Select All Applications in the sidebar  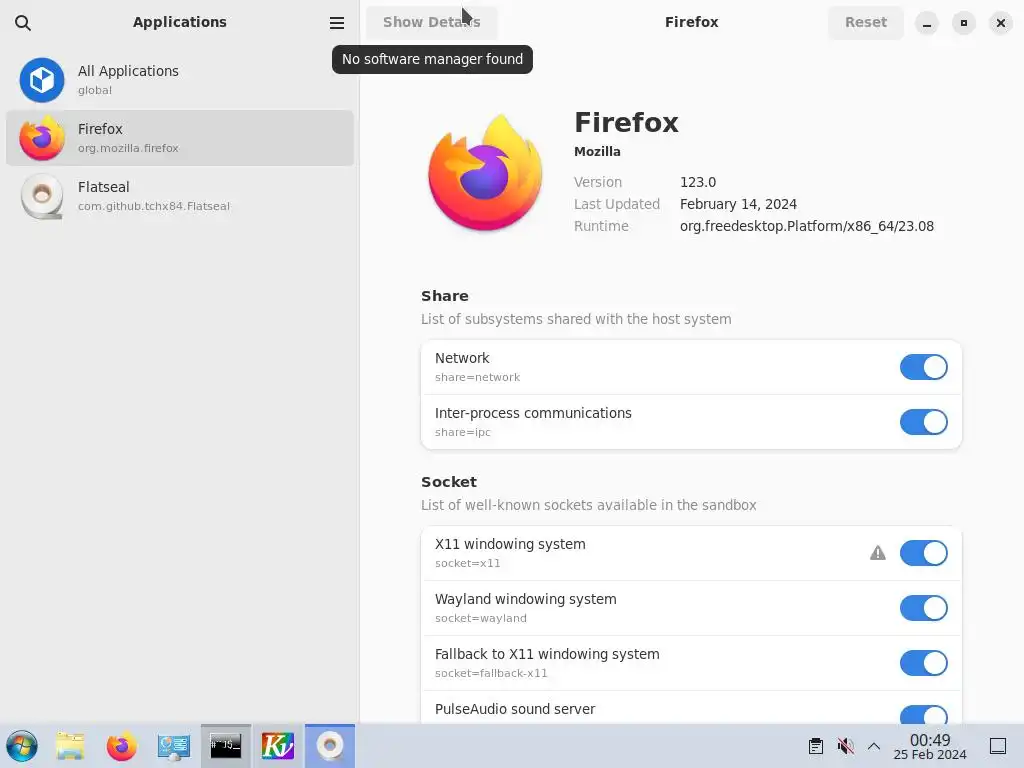tap(180, 80)
